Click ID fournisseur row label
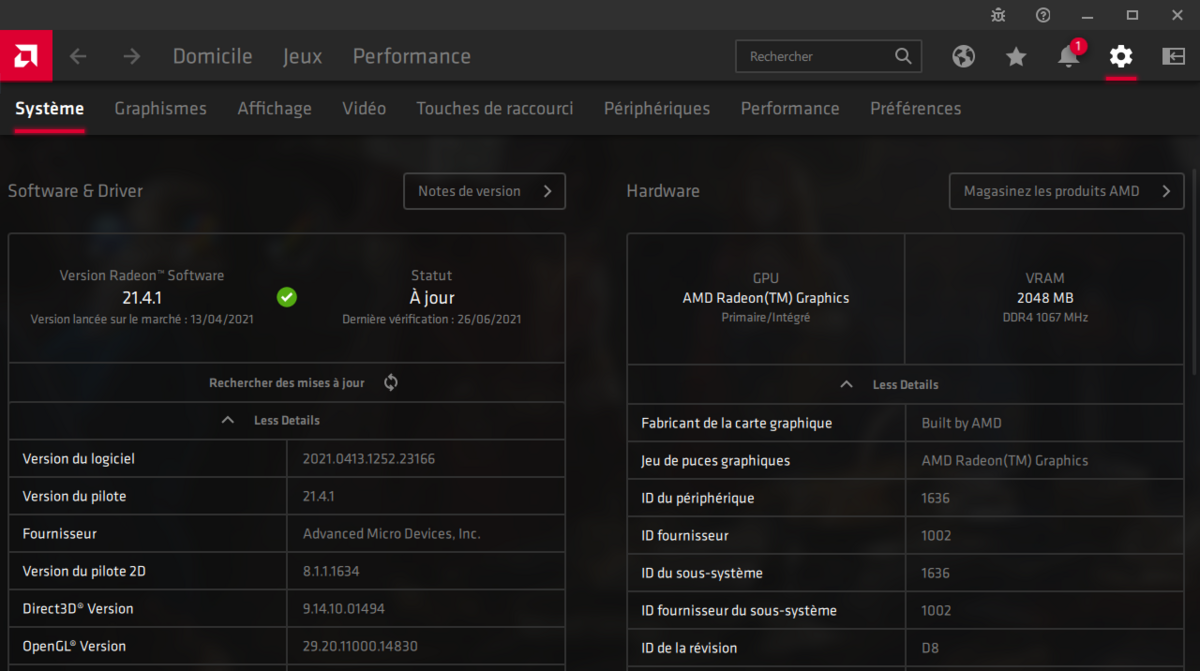Screen dimensions: 1200x671 685,536
